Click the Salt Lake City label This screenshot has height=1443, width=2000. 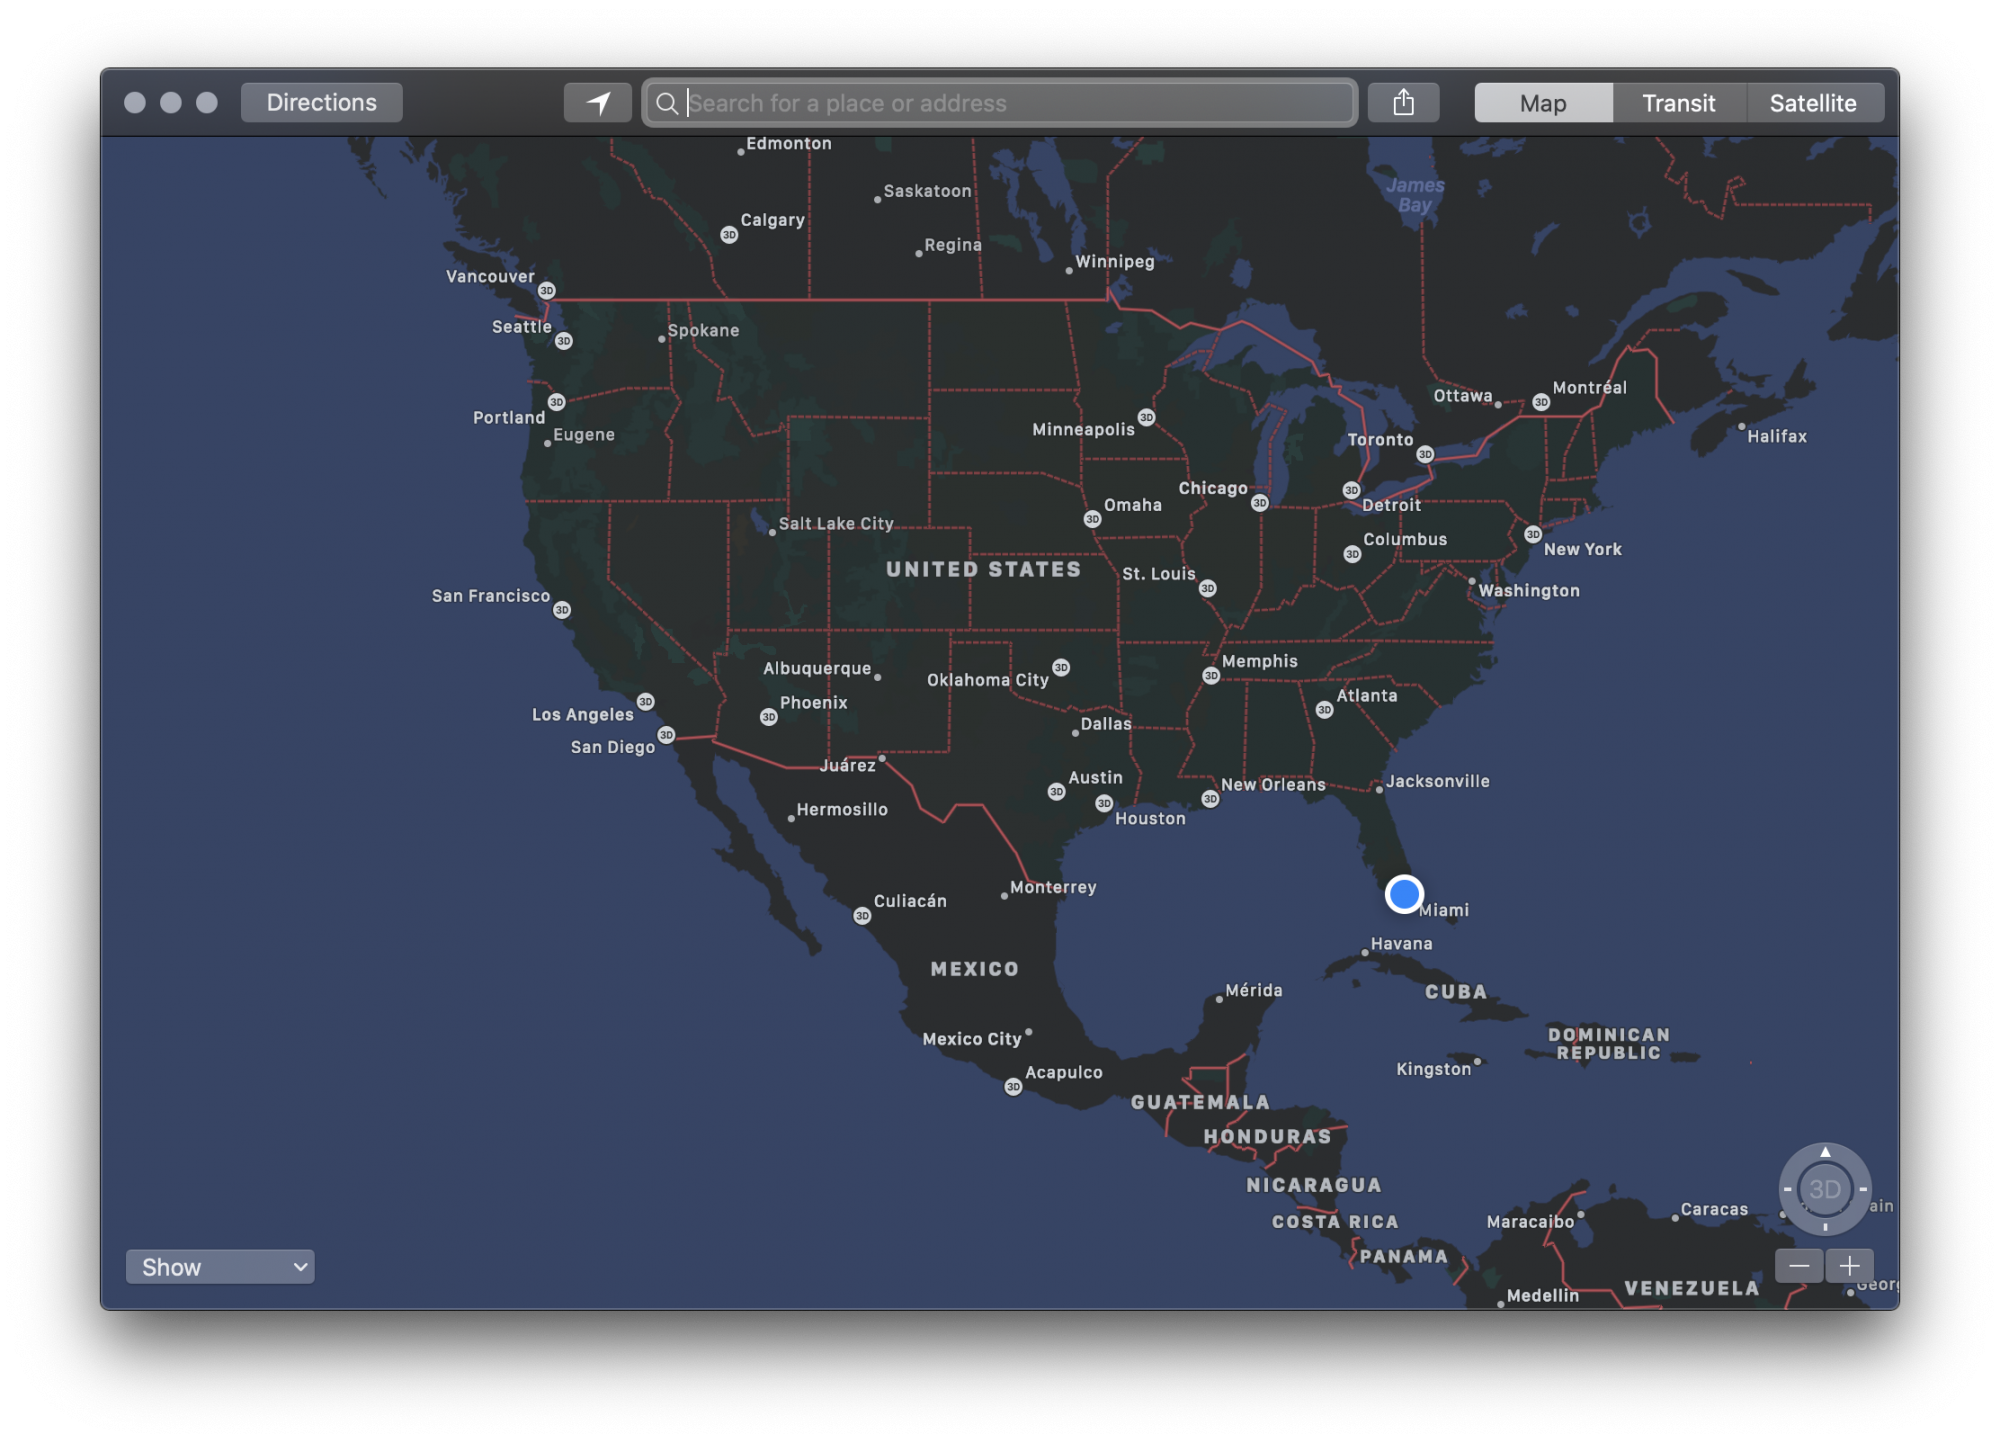(836, 524)
